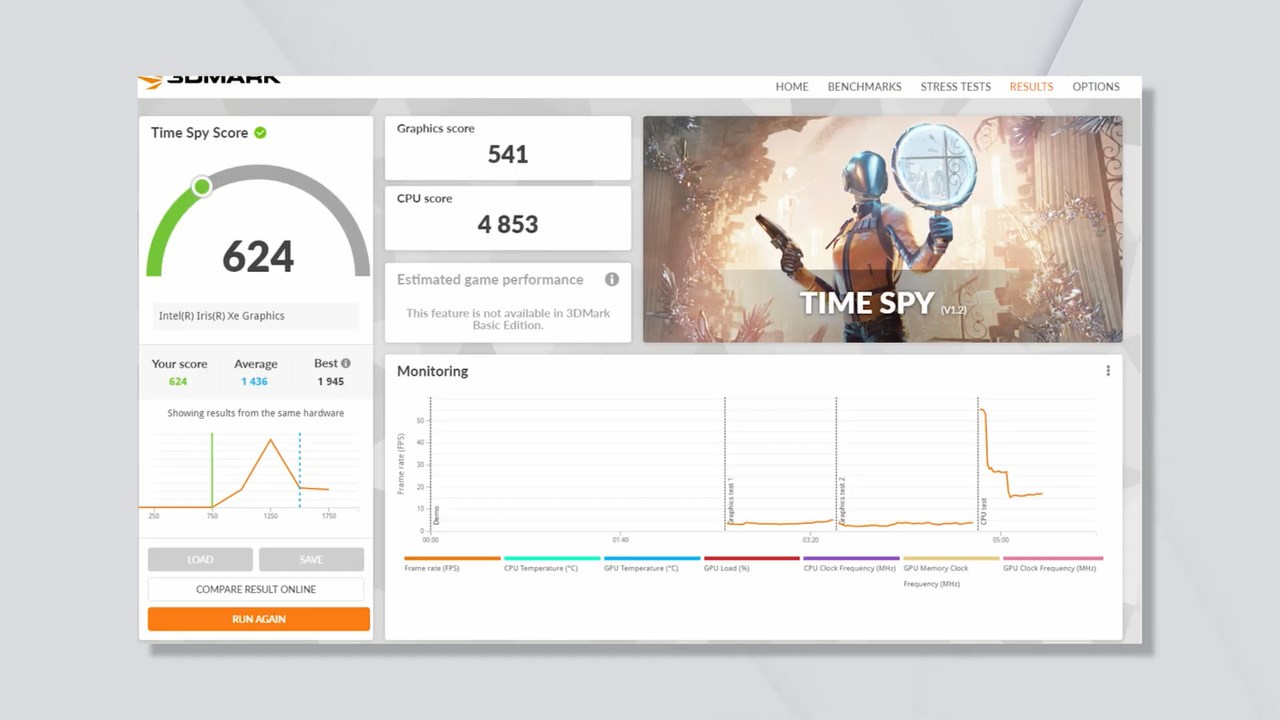1280x720 pixels.
Task: Click the Demo marker line in chart
Action: point(430,463)
